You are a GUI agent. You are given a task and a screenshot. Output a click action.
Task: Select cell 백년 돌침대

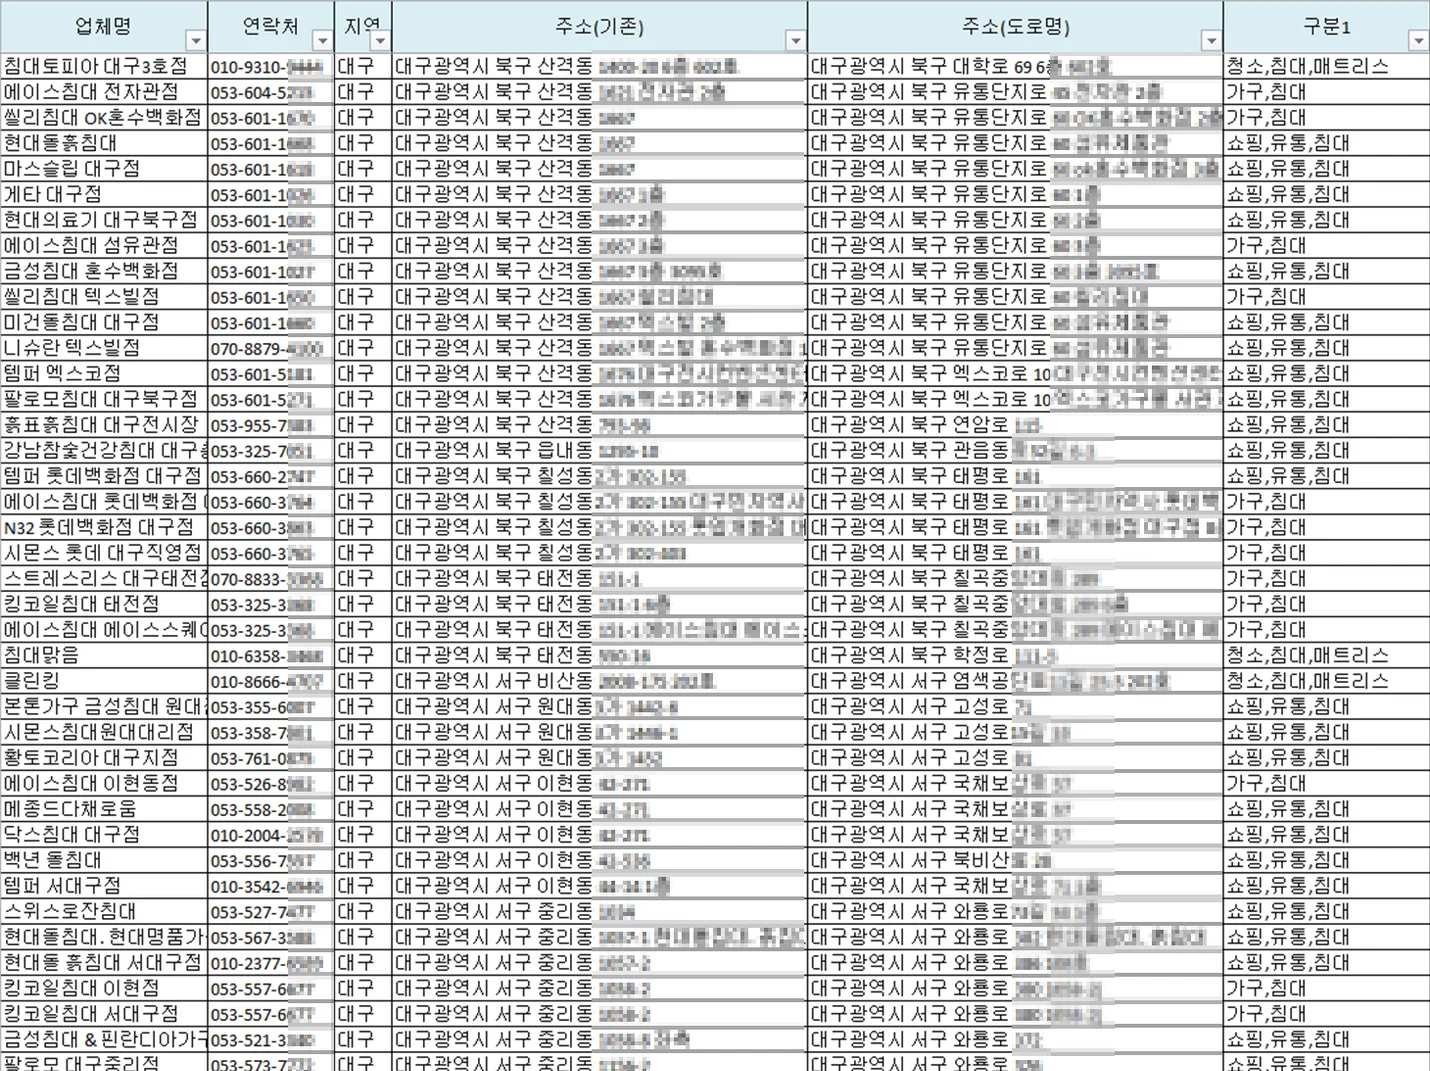(x=104, y=861)
